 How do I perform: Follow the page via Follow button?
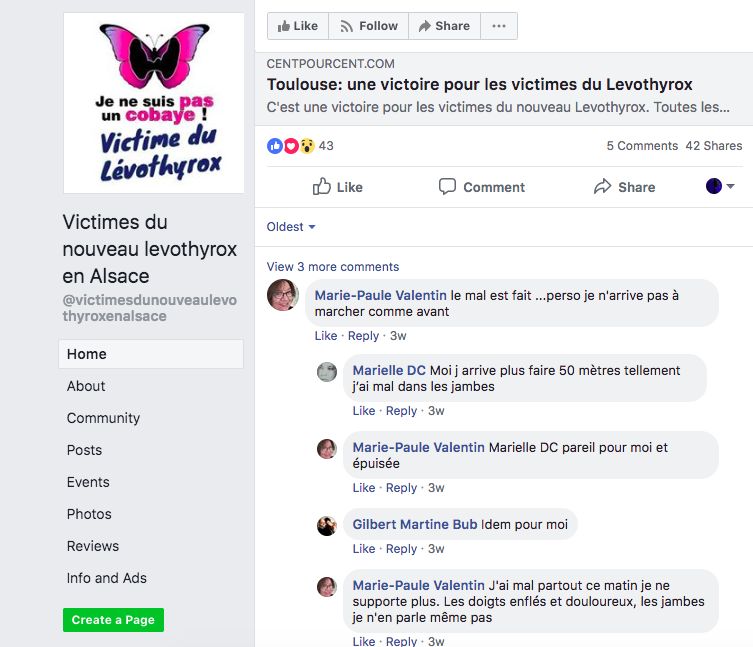(x=368, y=26)
